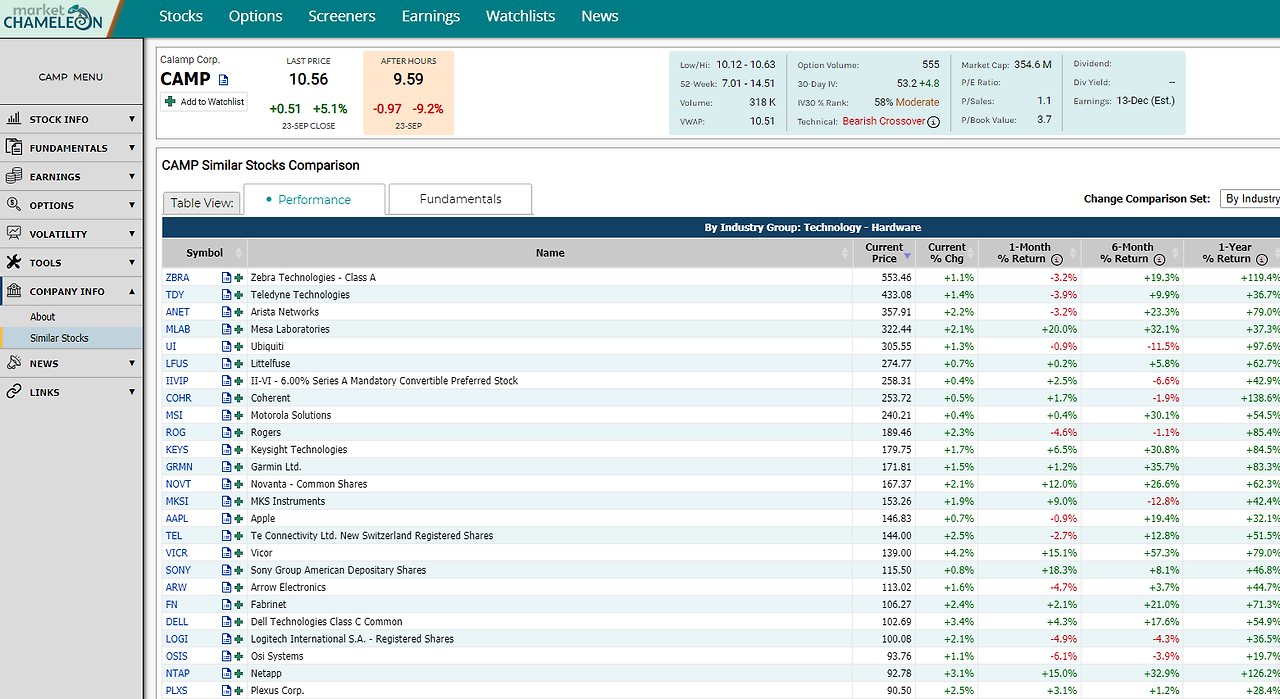Sort table by the Symbol column
The height and width of the screenshot is (699, 1280).
click(x=204, y=253)
